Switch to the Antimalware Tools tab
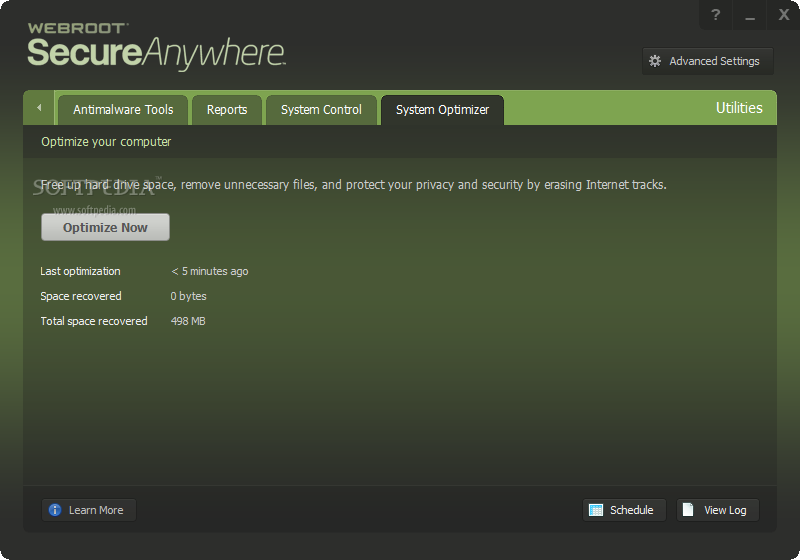This screenshot has width=800, height=560. click(x=123, y=110)
